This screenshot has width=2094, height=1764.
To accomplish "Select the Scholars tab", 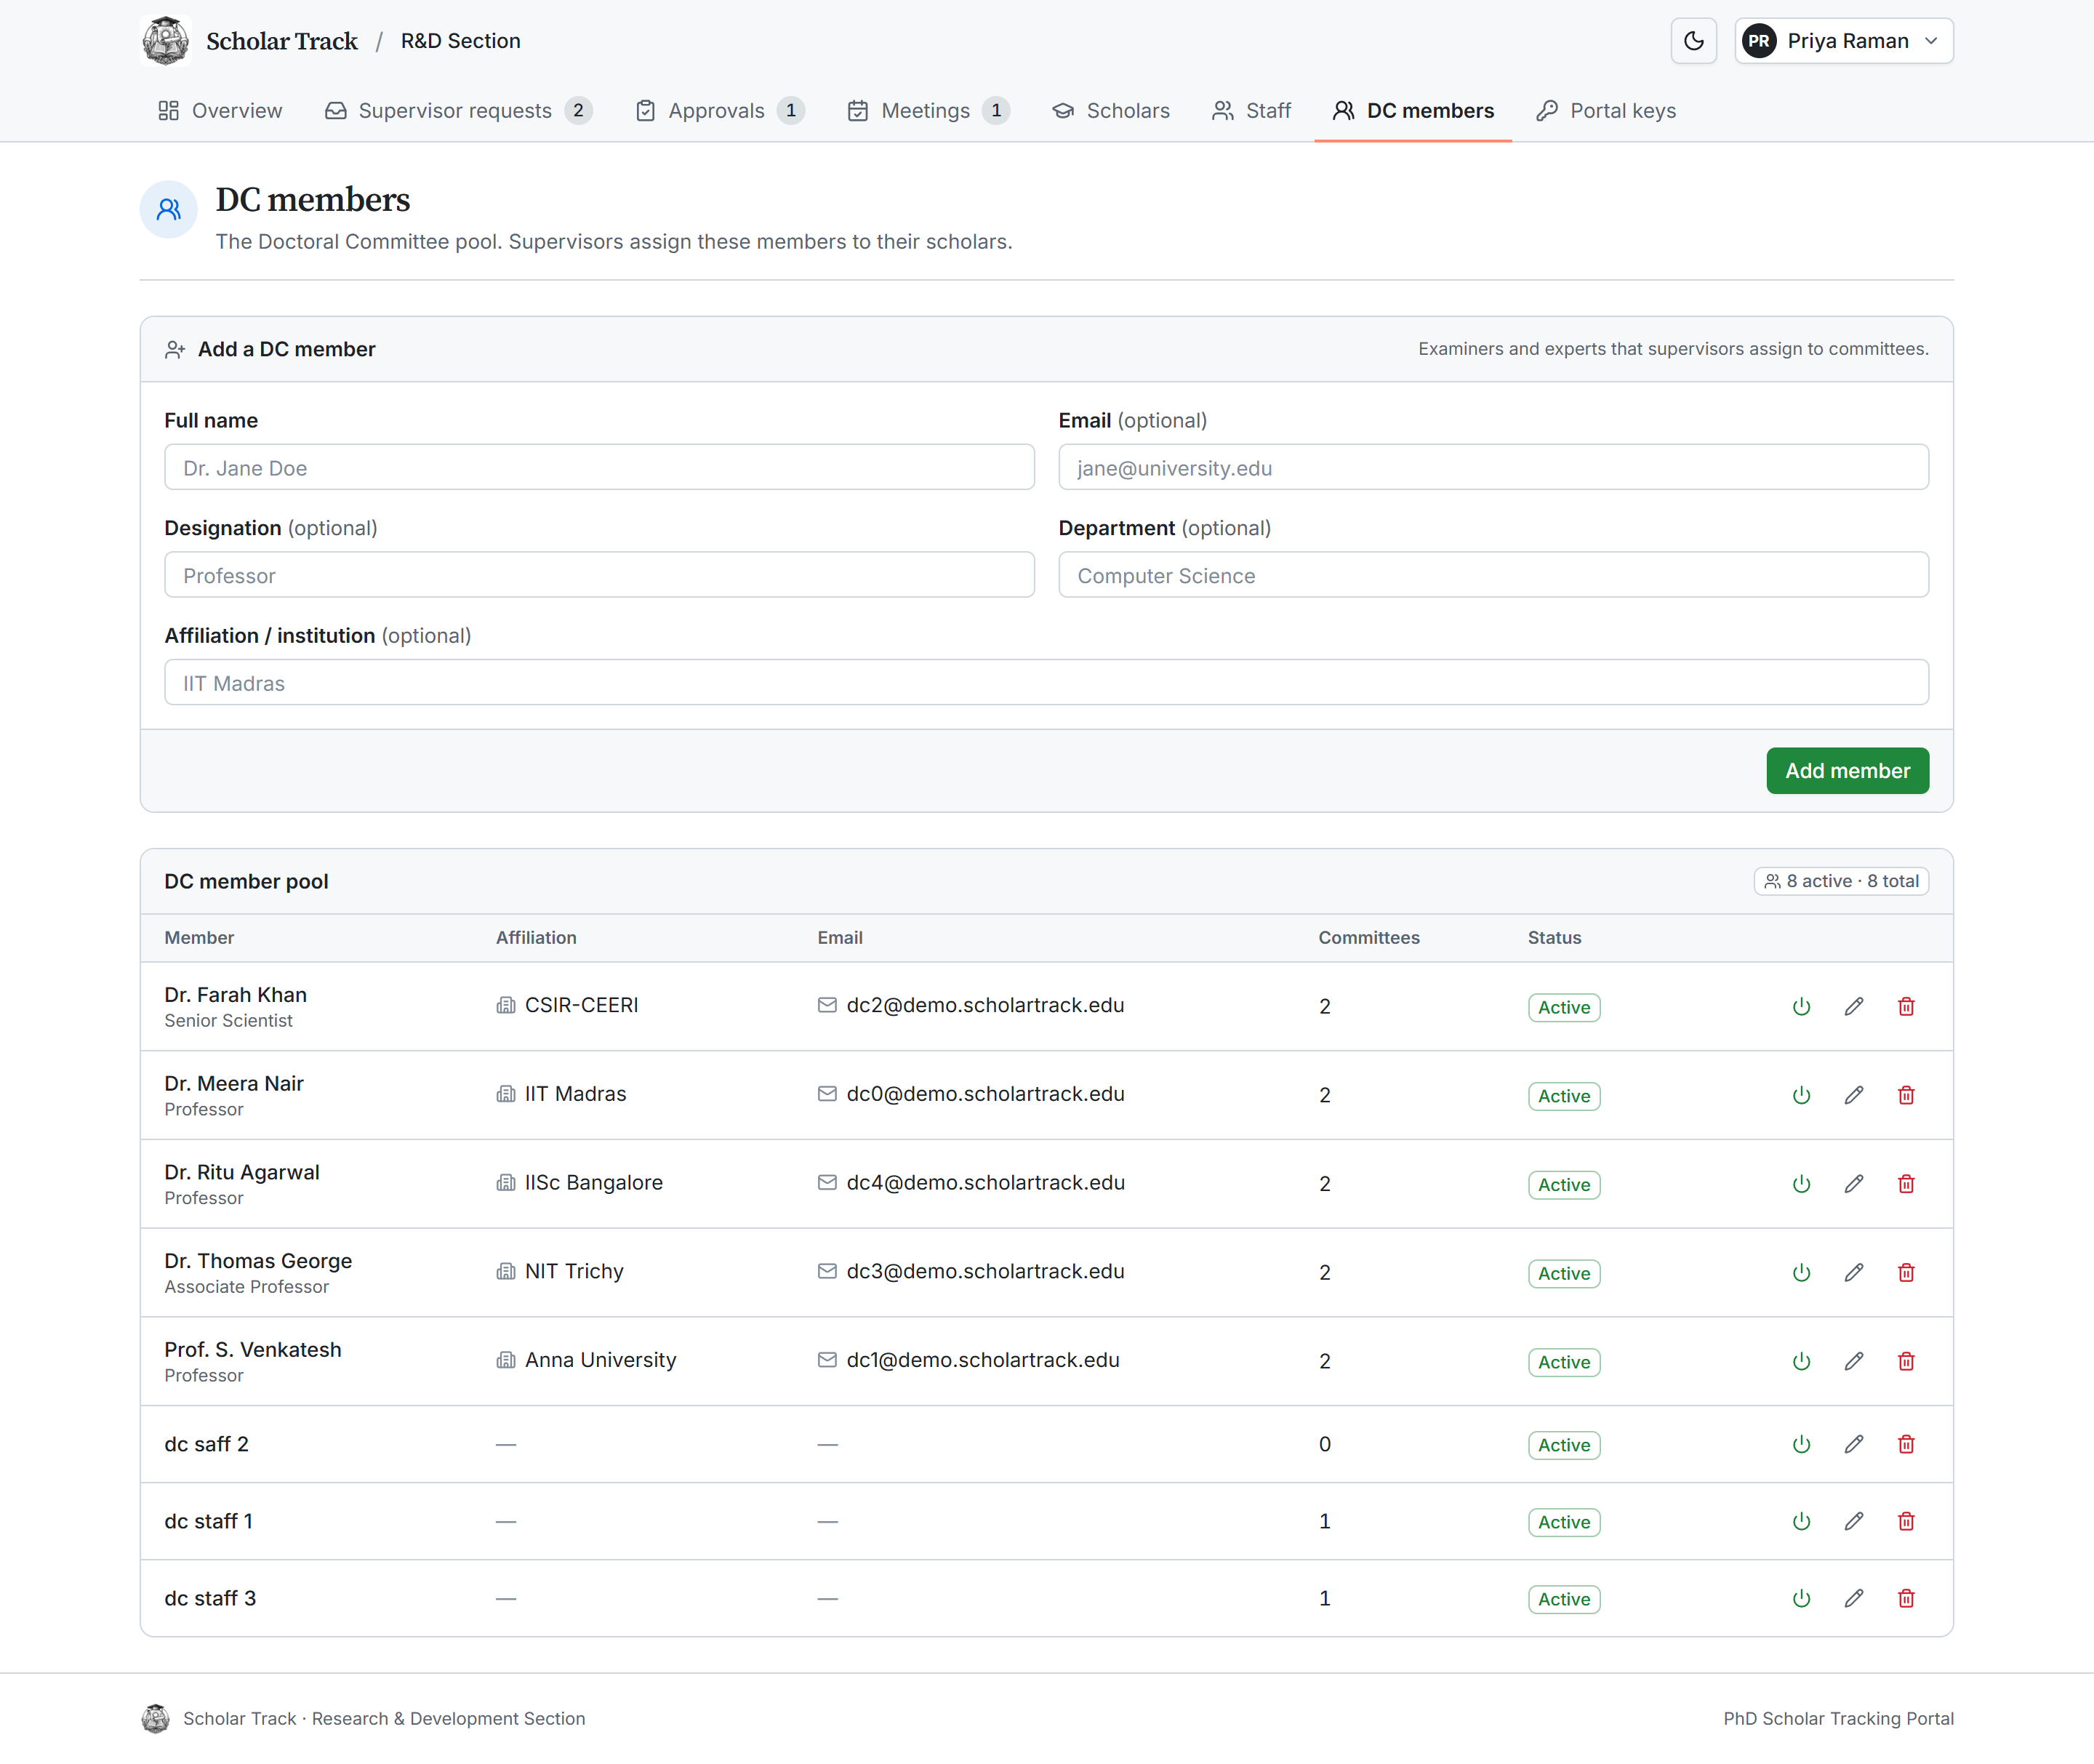I will point(1110,111).
